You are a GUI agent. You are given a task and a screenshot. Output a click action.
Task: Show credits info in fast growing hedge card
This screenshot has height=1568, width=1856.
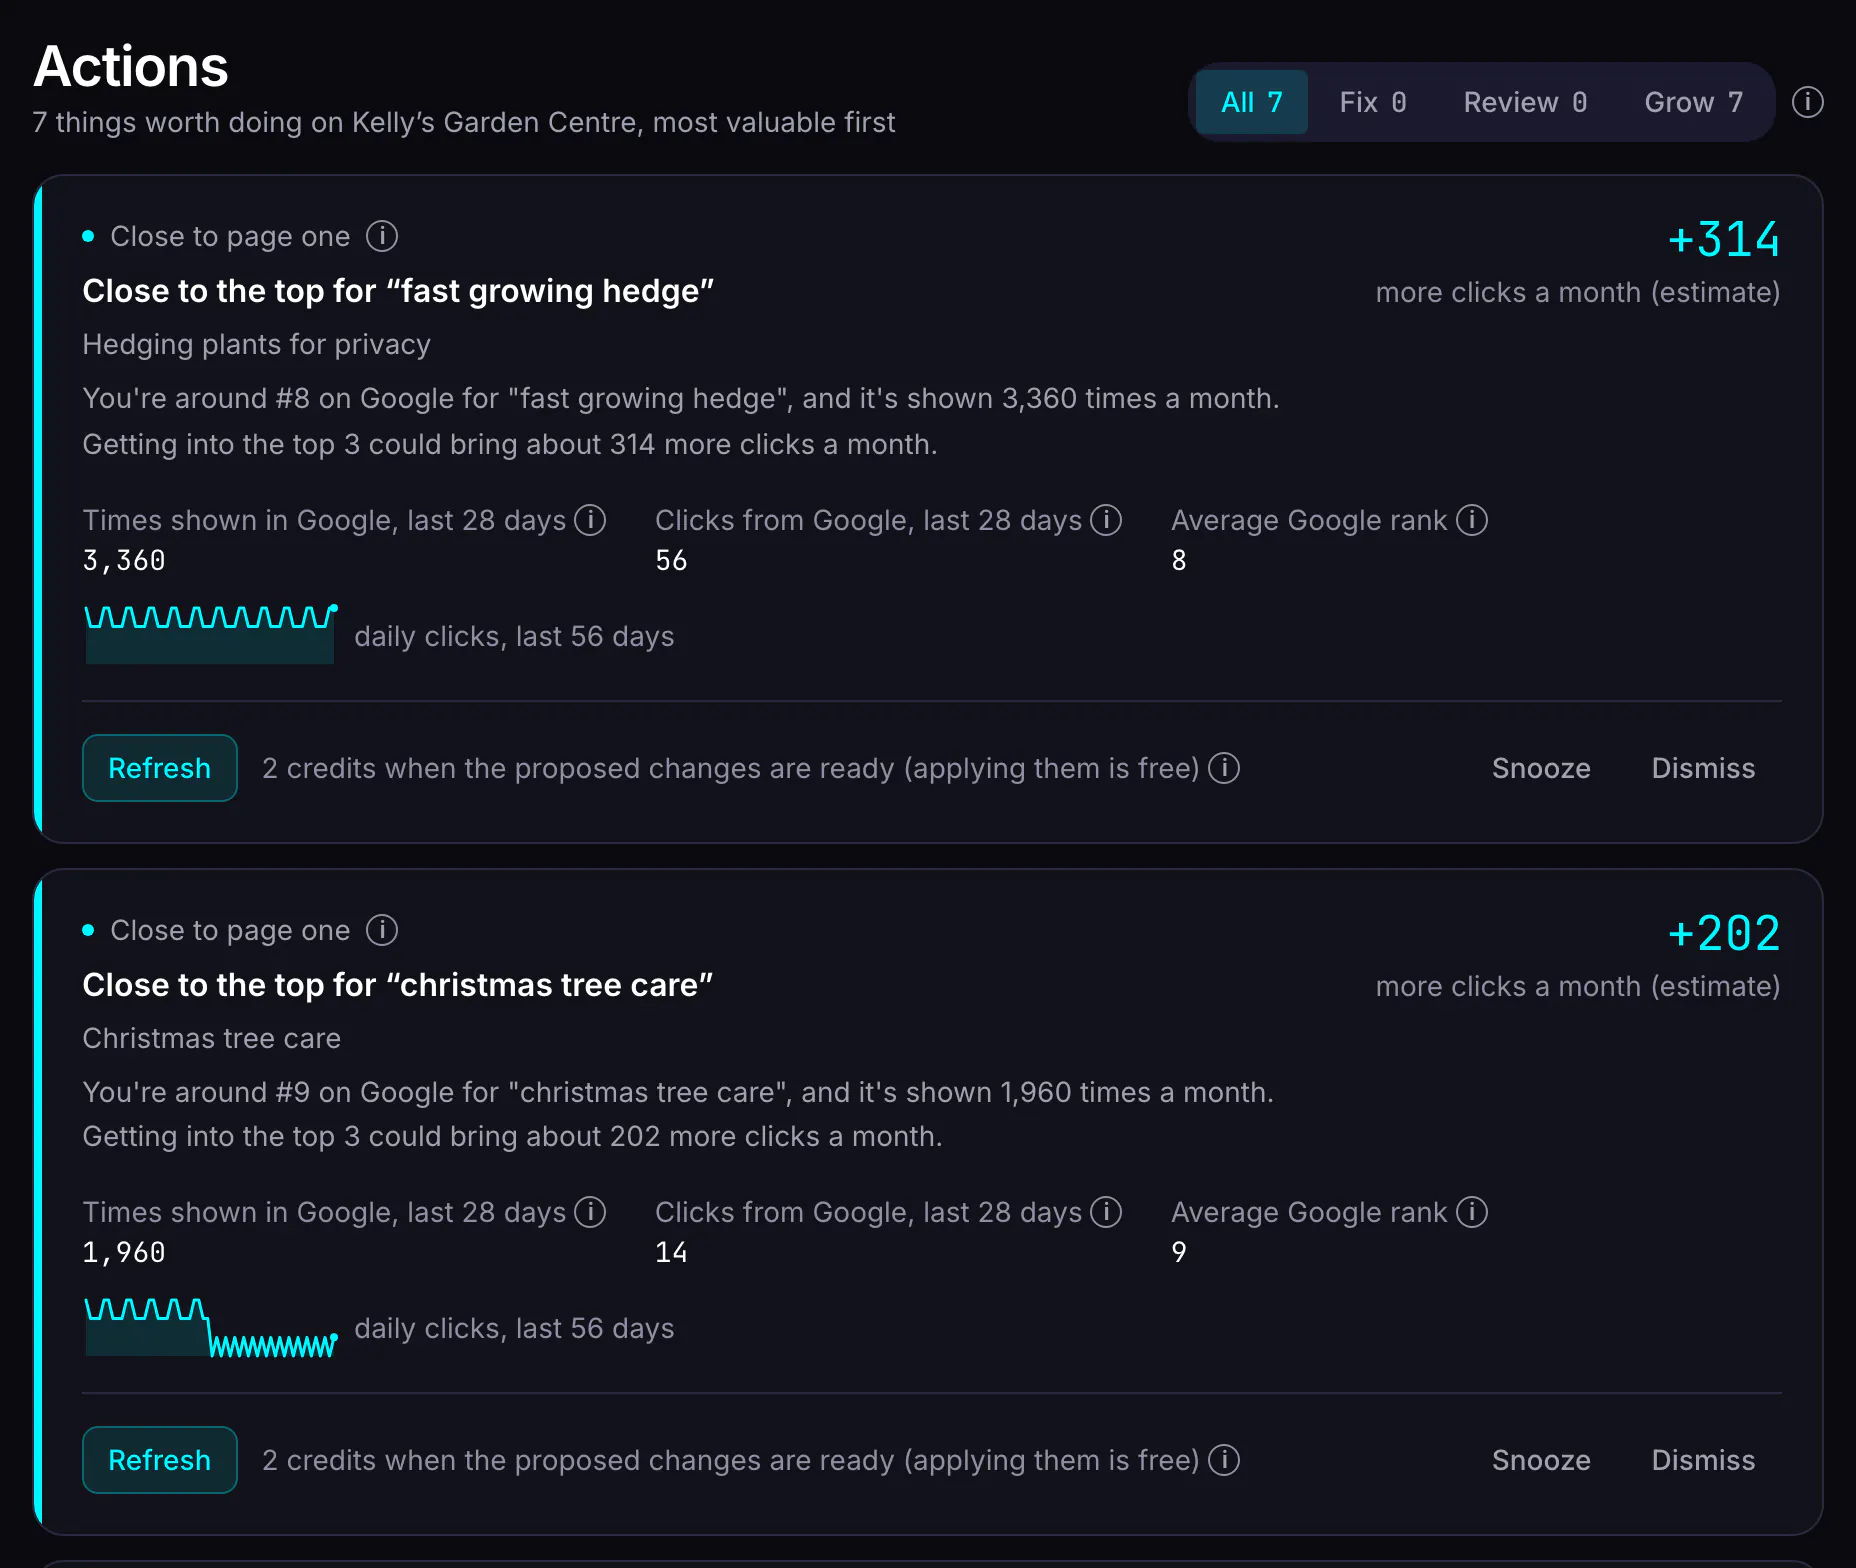(1224, 768)
